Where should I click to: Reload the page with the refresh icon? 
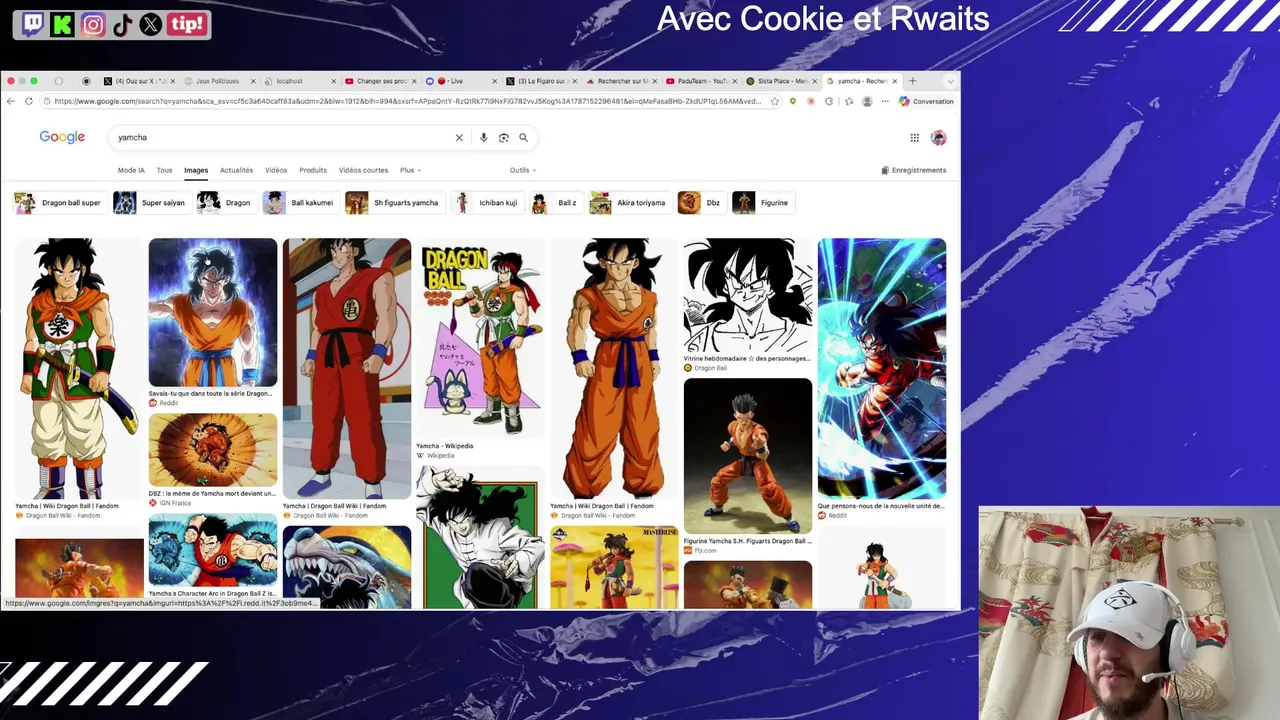pyautogui.click(x=29, y=101)
